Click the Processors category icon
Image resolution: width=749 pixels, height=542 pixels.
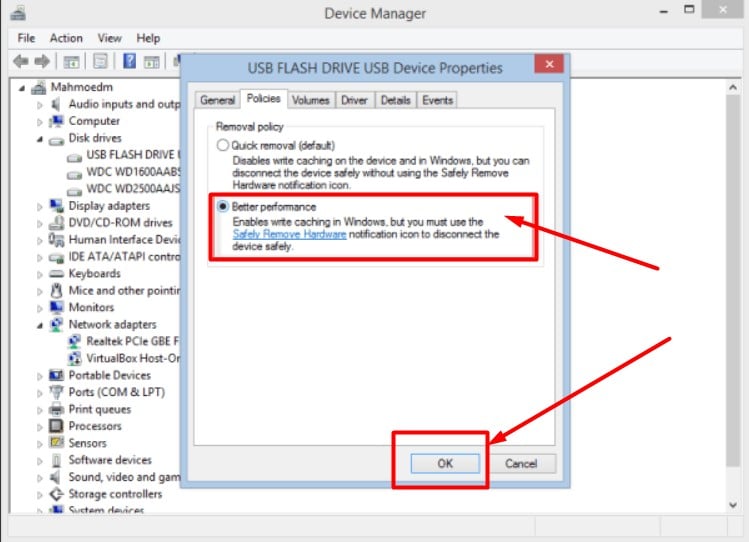coord(57,426)
